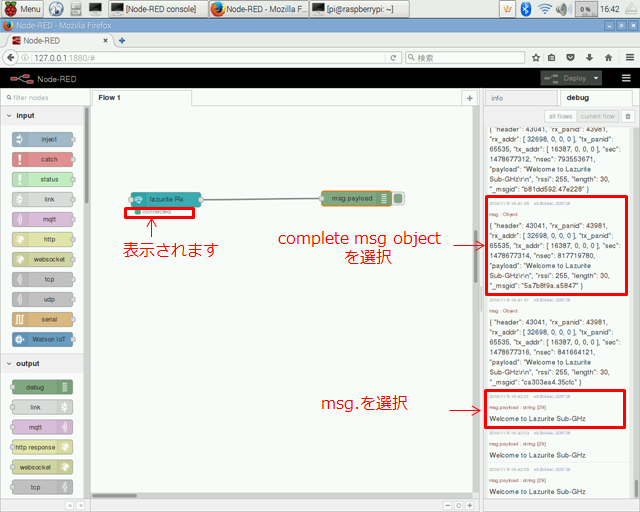Screen dimensions: 640x512
Task: Click the Bluetooth tray icon
Action: coord(526,9)
